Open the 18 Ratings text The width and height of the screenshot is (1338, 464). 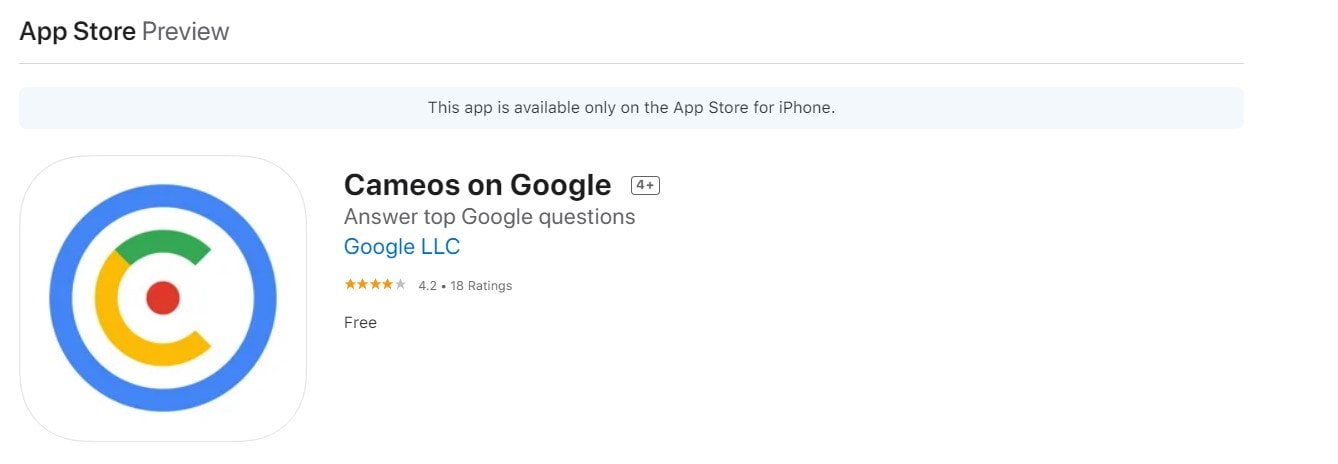481,286
